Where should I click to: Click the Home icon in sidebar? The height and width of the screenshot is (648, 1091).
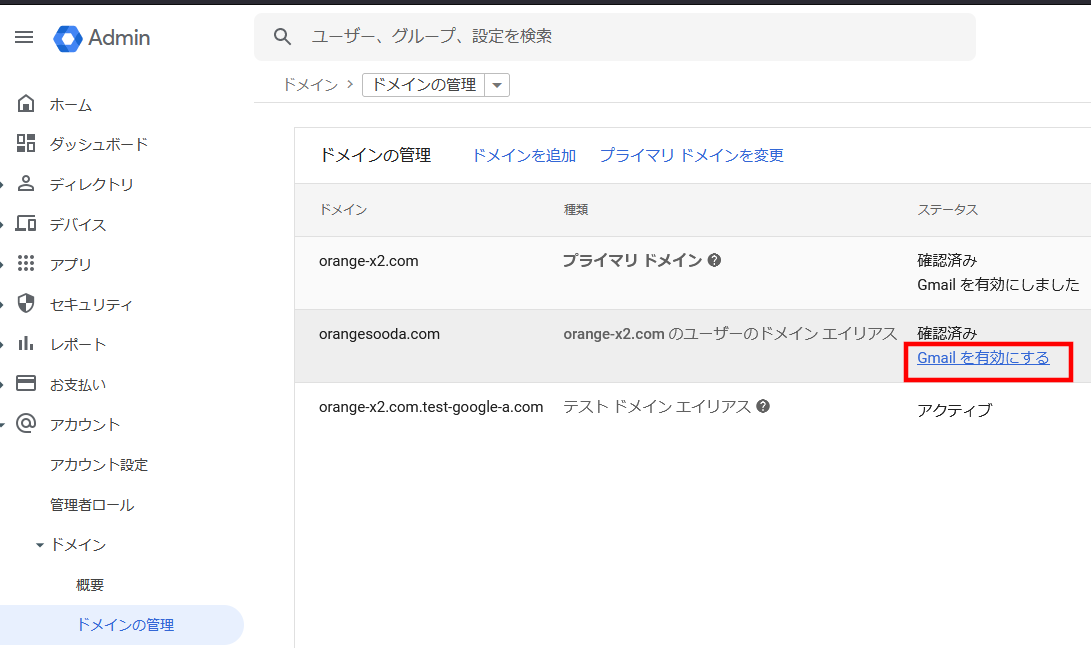tap(27, 104)
